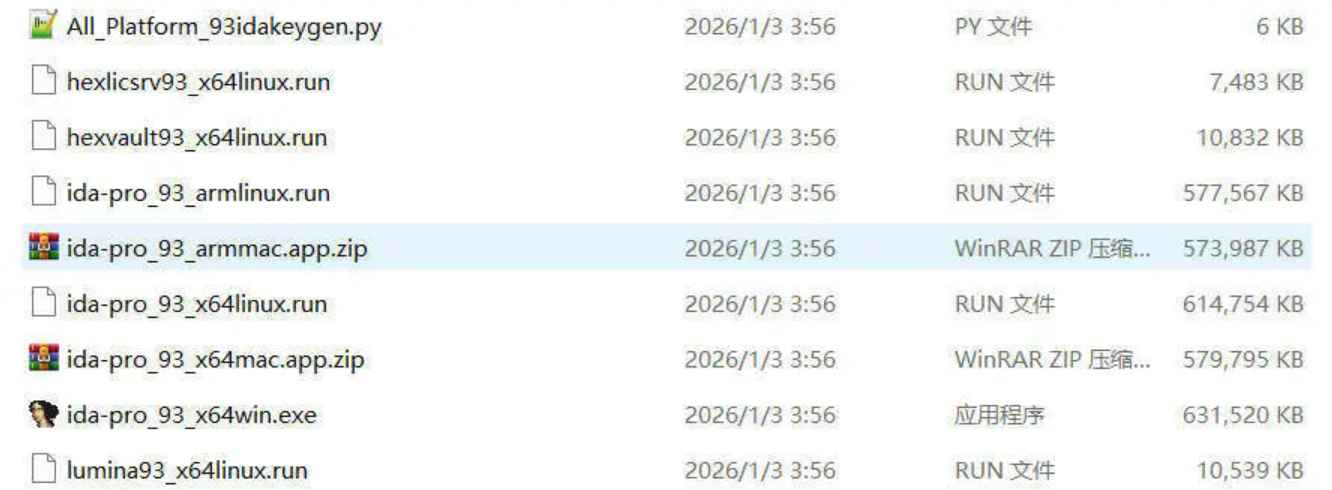Viewport: 1332px width, 490px height.
Task: Click the blank file icon for hexlicsrv93_x64linux.run
Action: pyautogui.click(x=42, y=81)
